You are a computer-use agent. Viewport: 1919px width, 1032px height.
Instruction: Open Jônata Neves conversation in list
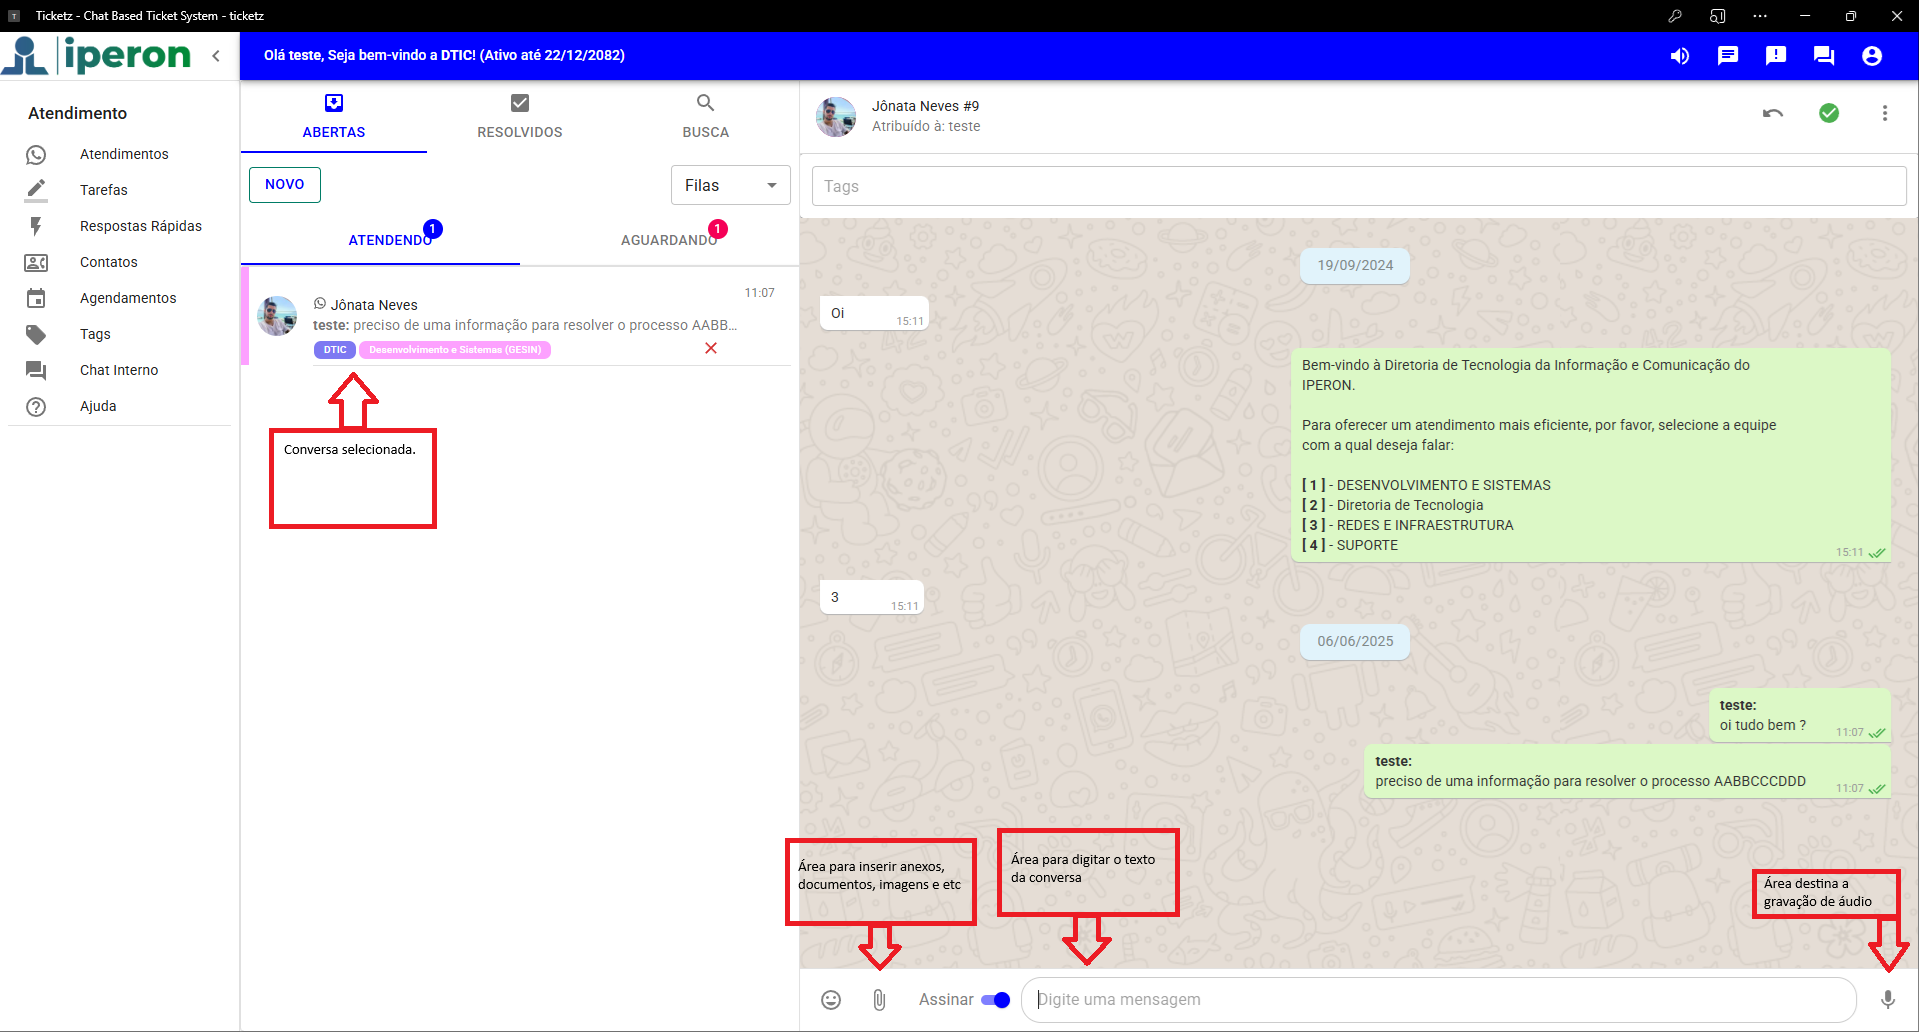pyautogui.click(x=520, y=317)
